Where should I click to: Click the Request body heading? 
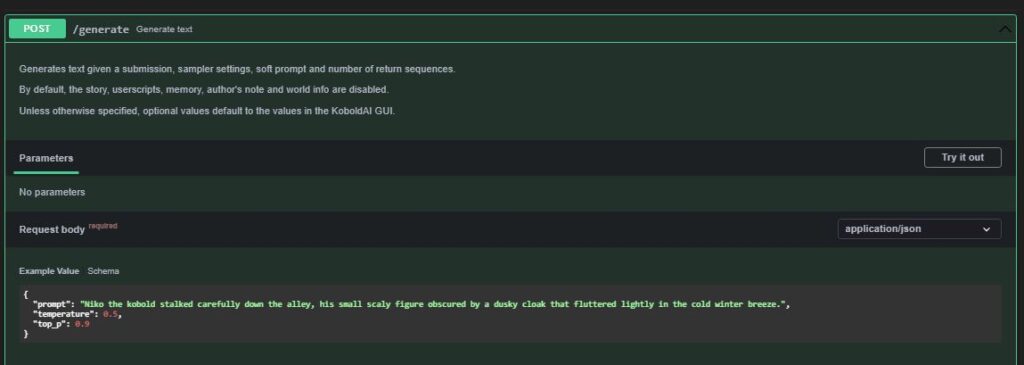click(52, 230)
